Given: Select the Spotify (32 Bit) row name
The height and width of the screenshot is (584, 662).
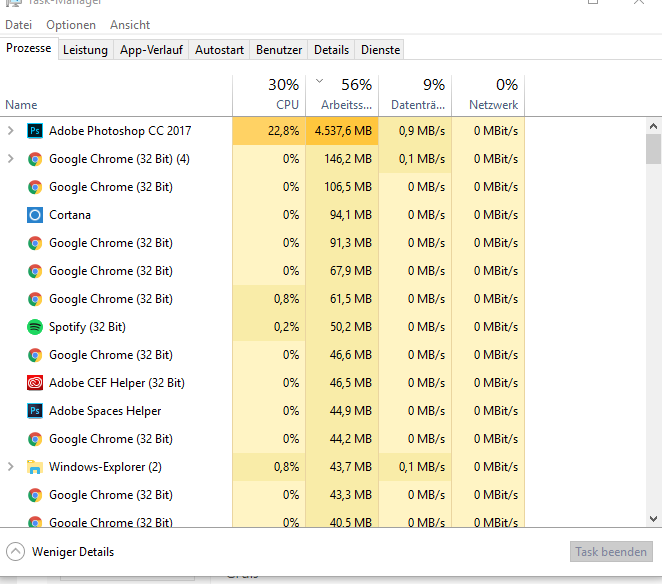Looking at the screenshot, I should [x=87, y=327].
